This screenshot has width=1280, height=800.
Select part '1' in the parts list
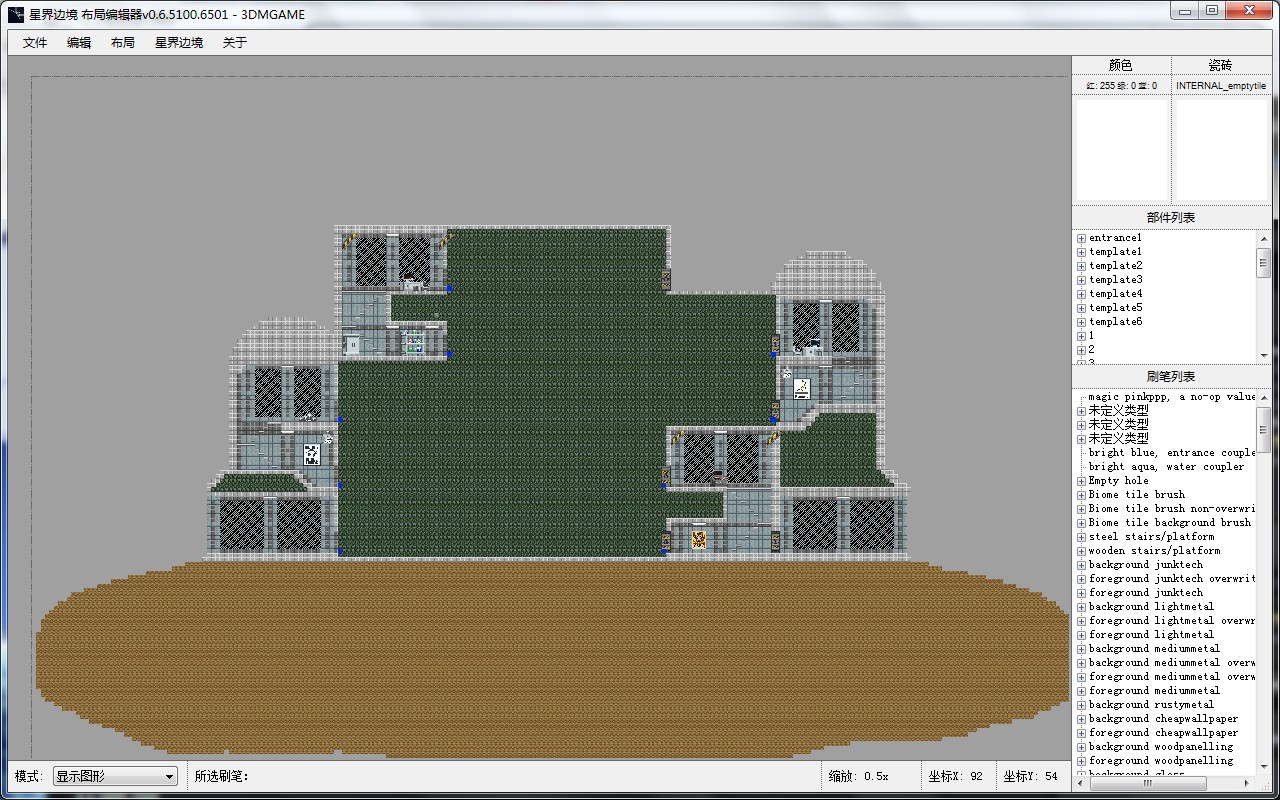[1092, 336]
